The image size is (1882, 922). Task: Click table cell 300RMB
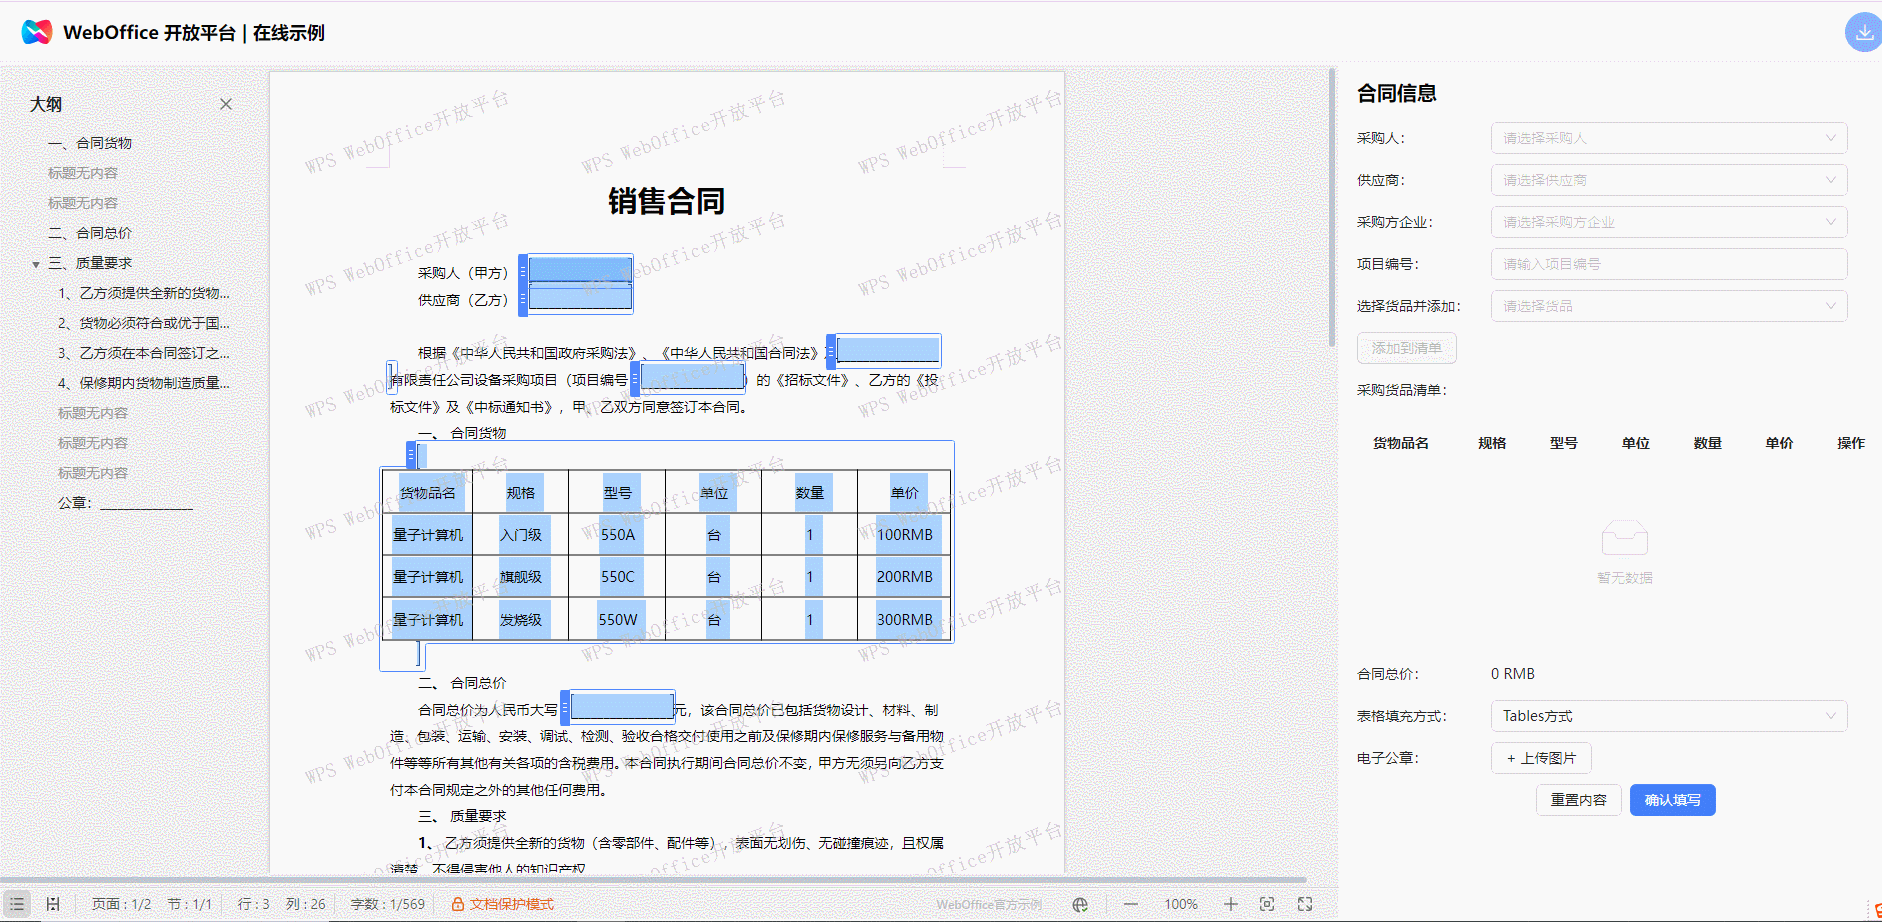click(x=904, y=620)
